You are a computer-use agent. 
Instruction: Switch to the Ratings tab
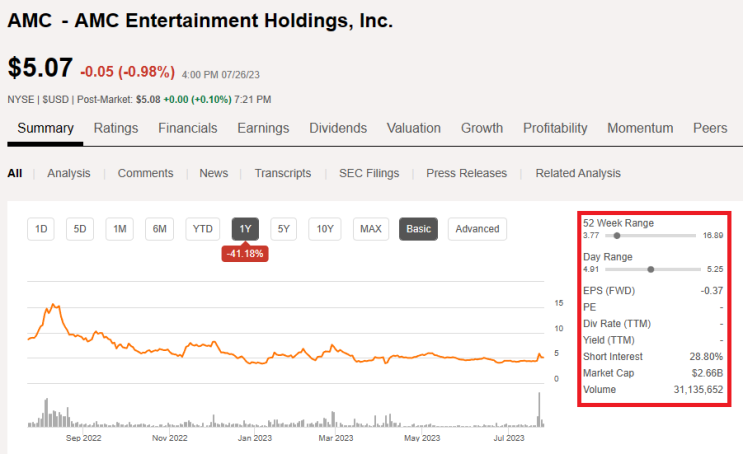tap(116, 128)
